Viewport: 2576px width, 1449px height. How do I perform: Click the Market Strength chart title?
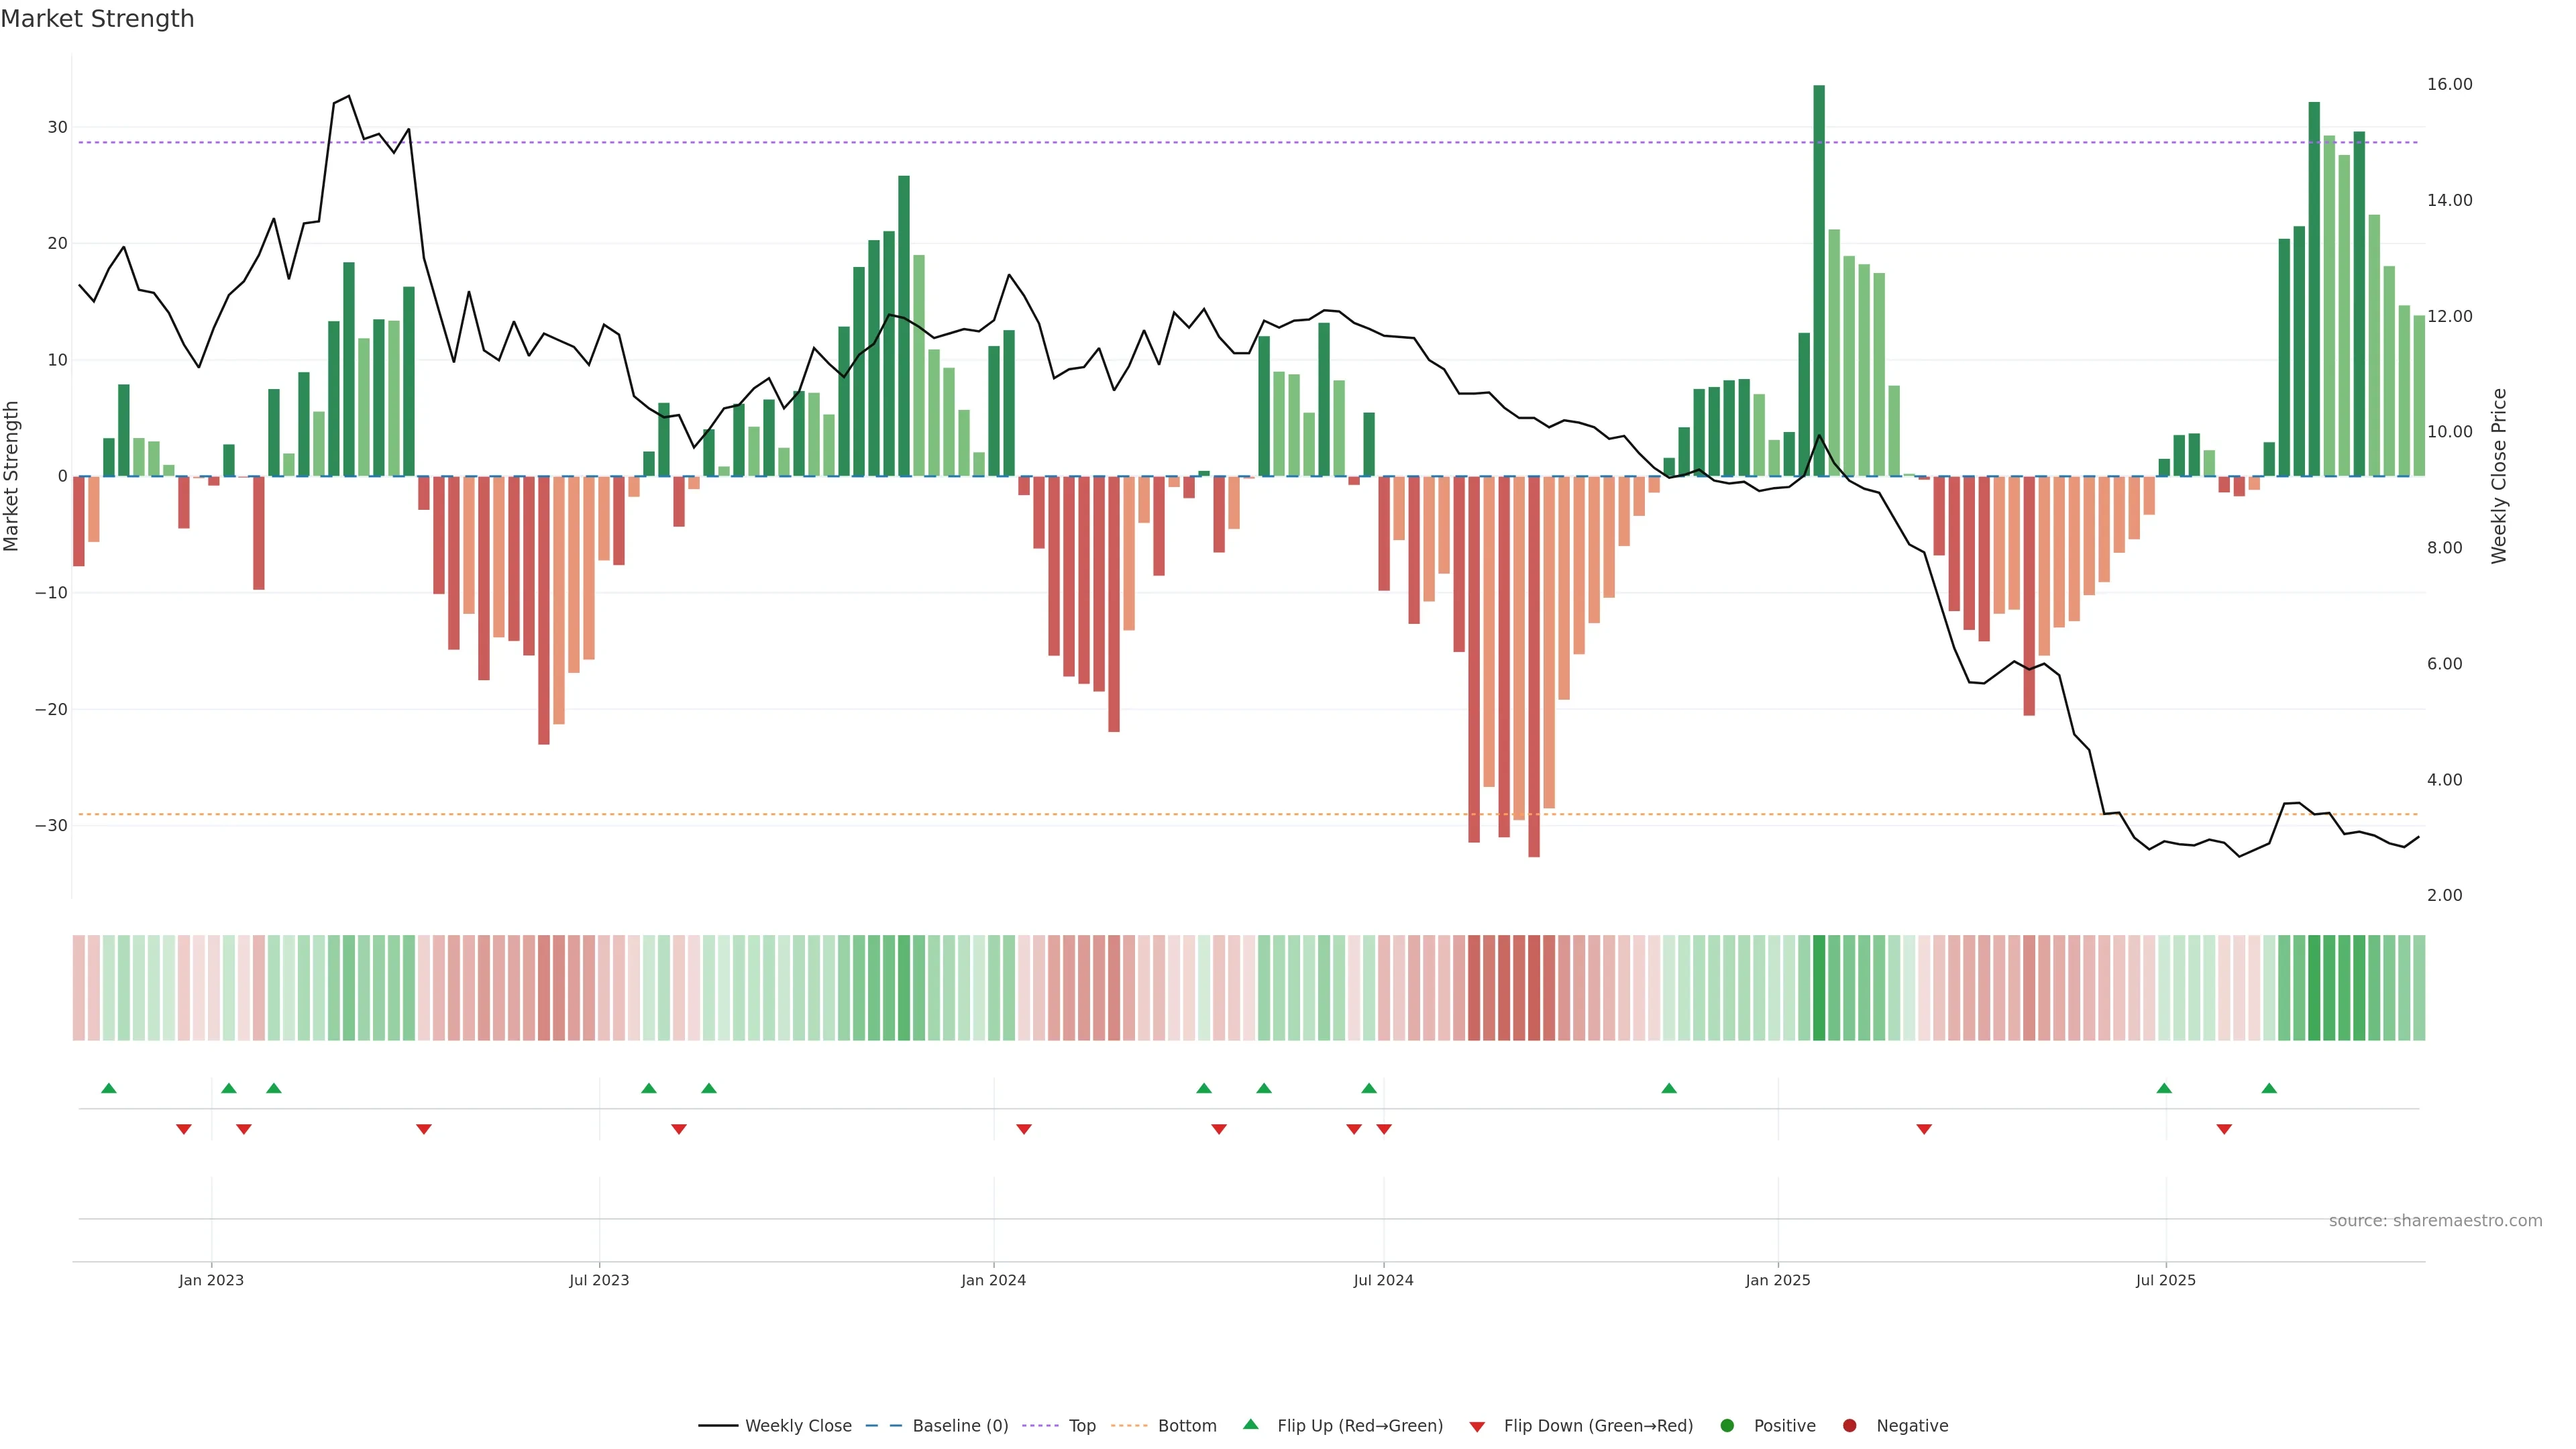pyautogui.click(x=97, y=19)
